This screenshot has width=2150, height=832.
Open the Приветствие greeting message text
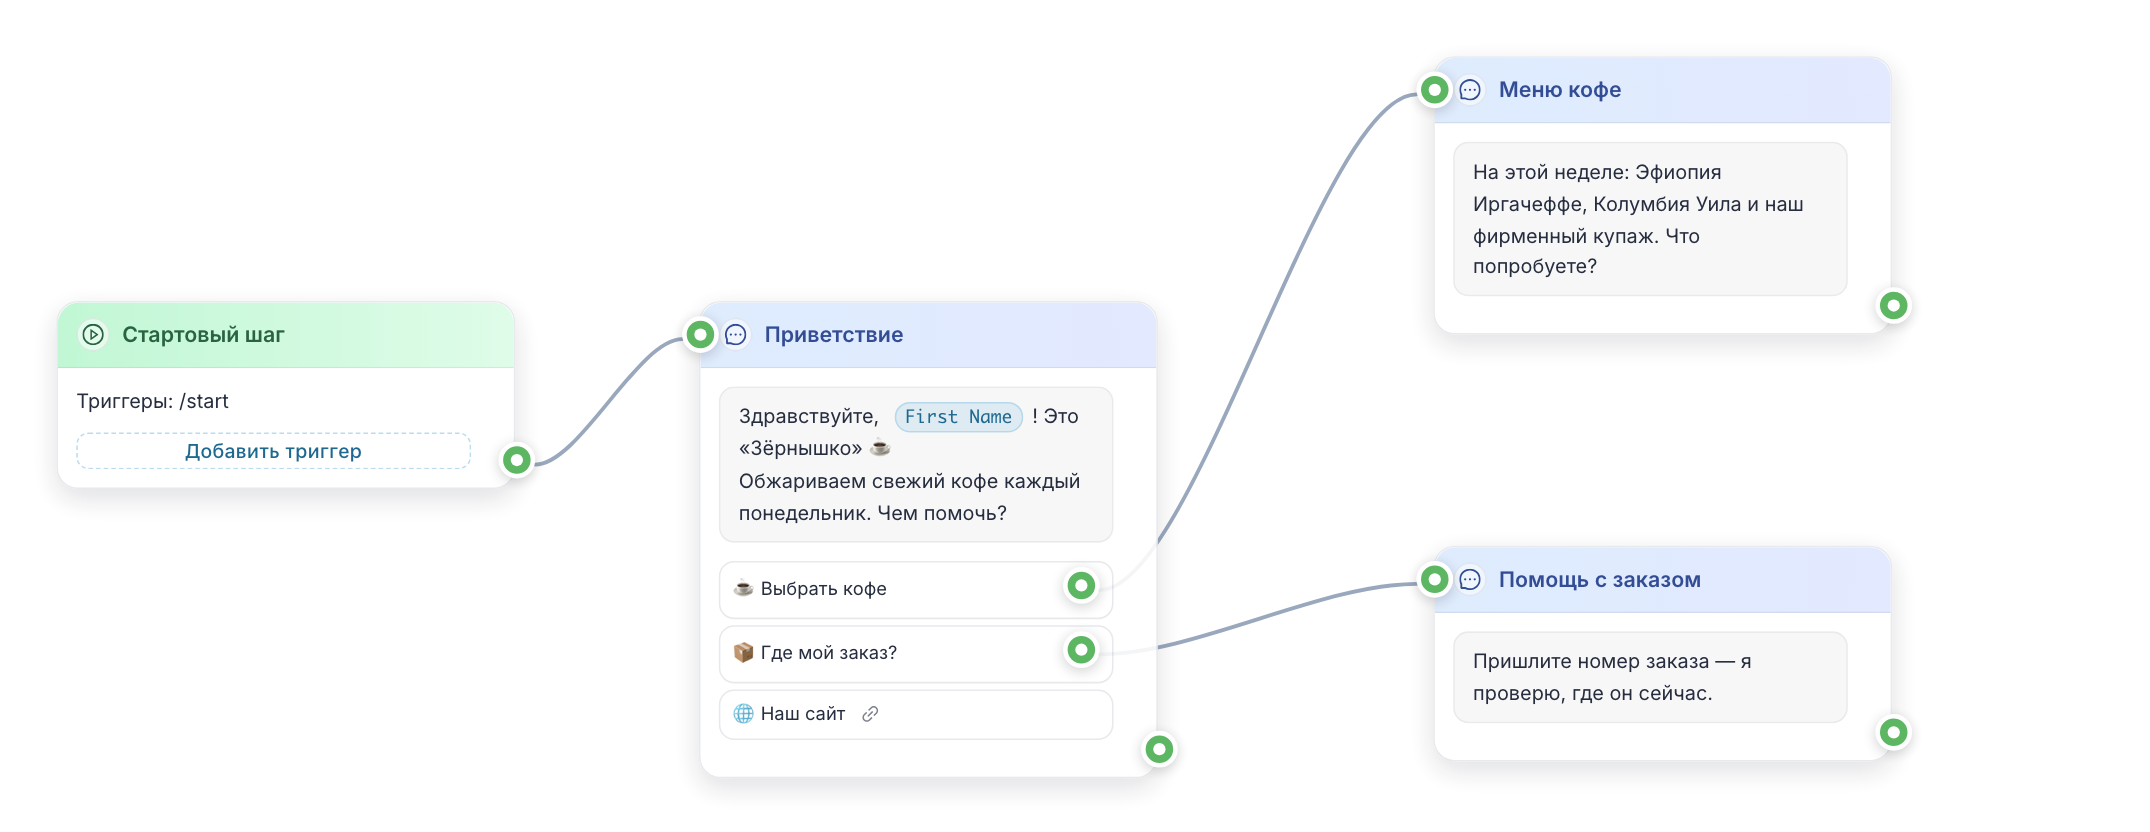point(916,465)
